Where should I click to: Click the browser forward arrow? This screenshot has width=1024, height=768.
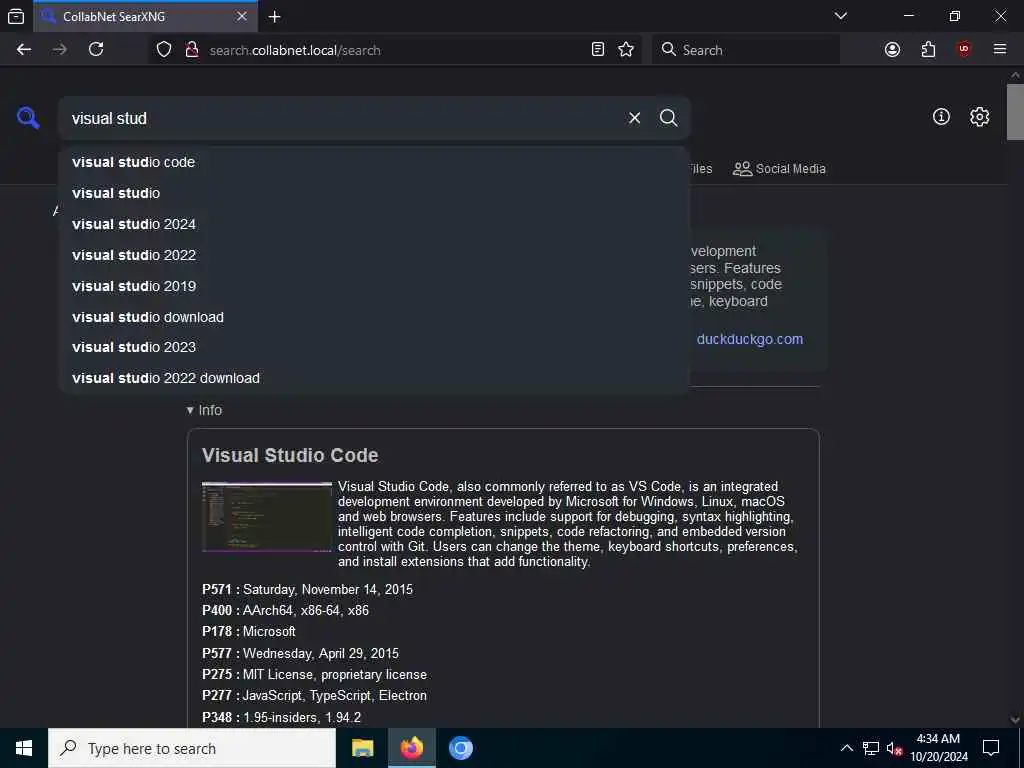(59, 50)
